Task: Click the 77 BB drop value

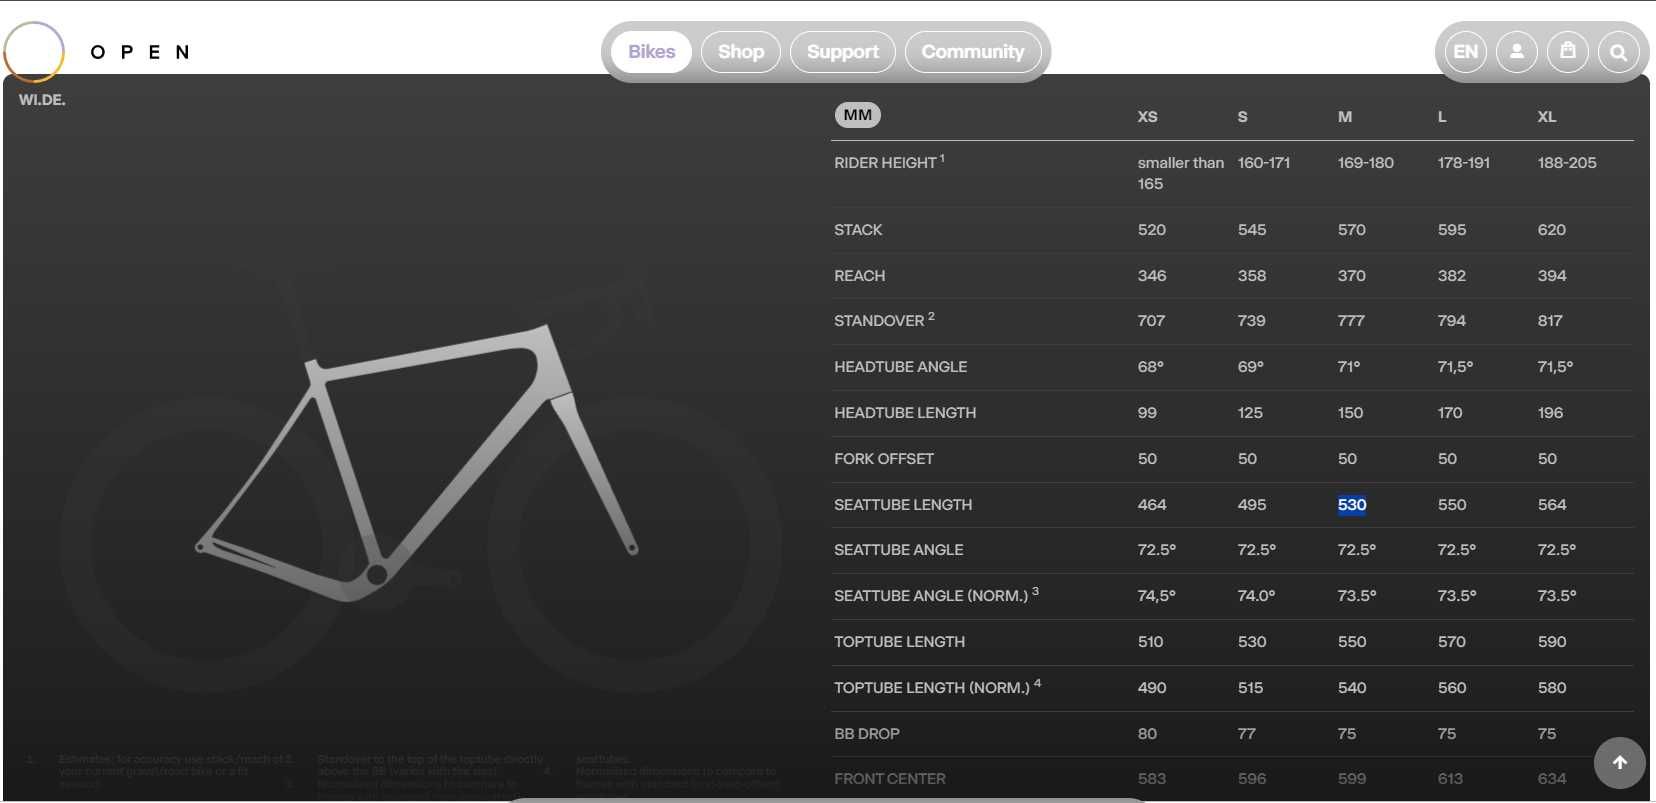Action: pyautogui.click(x=1246, y=734)
